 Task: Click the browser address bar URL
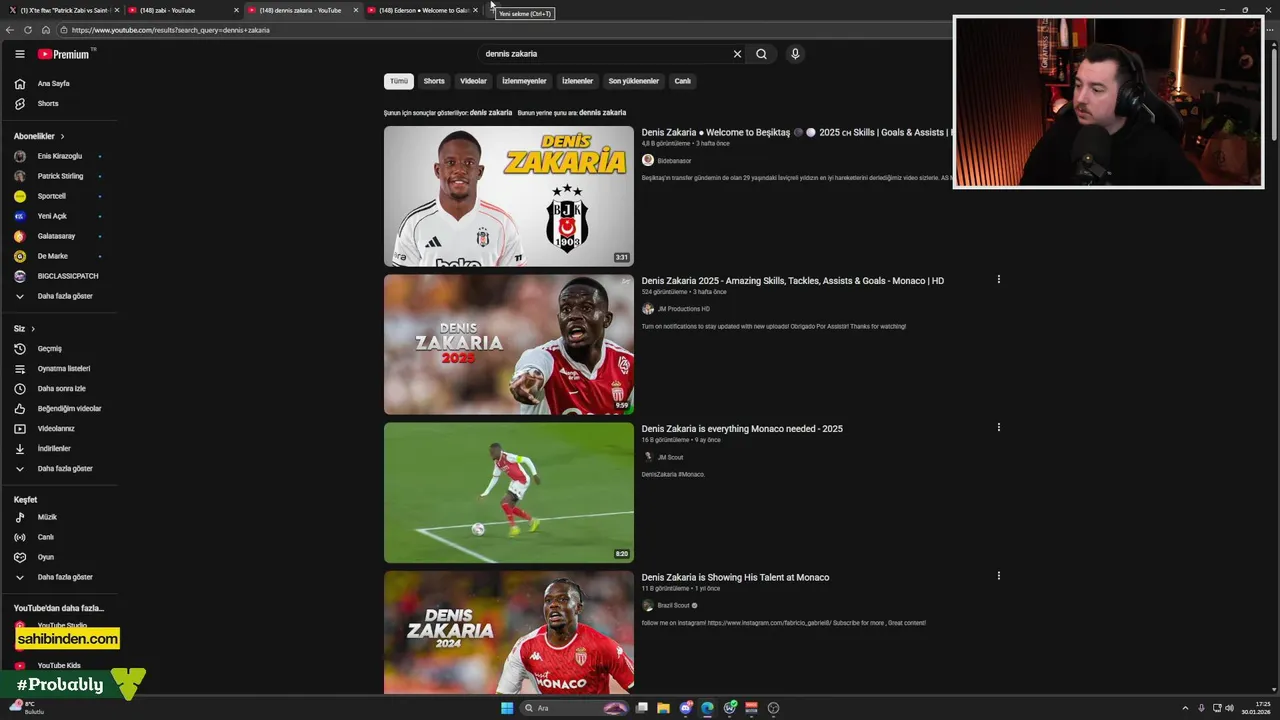170,30
